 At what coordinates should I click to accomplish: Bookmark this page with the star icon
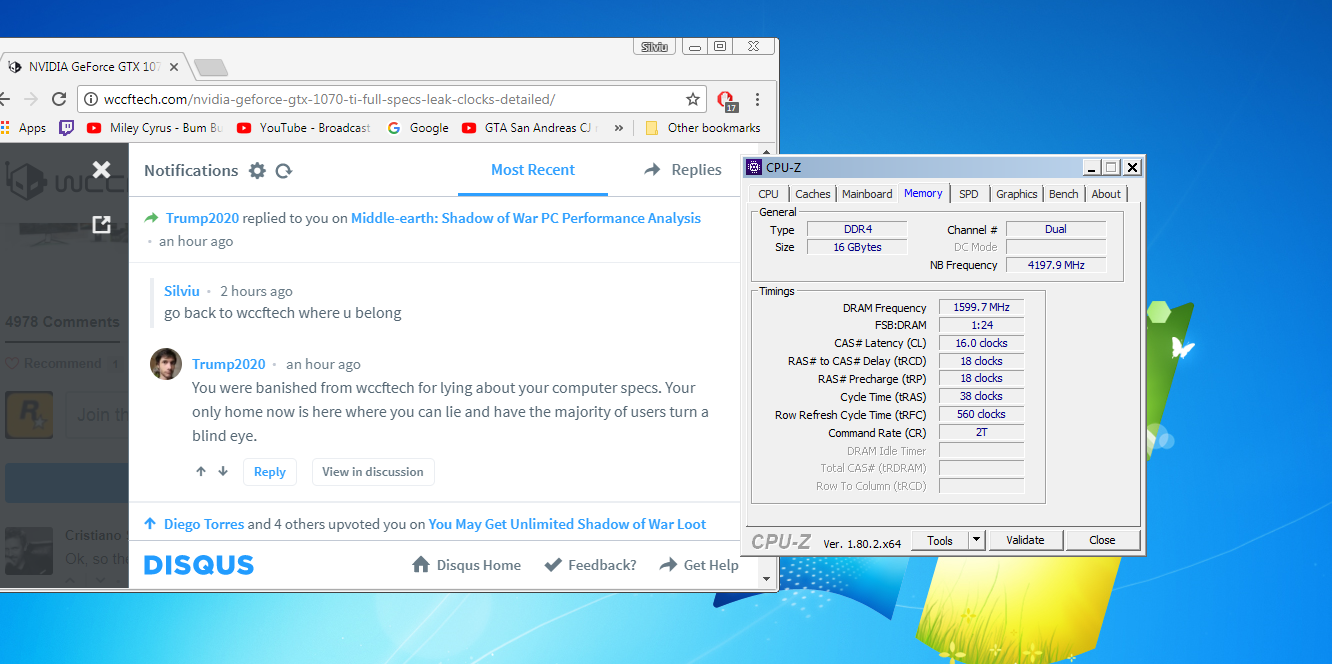[692, 99]
